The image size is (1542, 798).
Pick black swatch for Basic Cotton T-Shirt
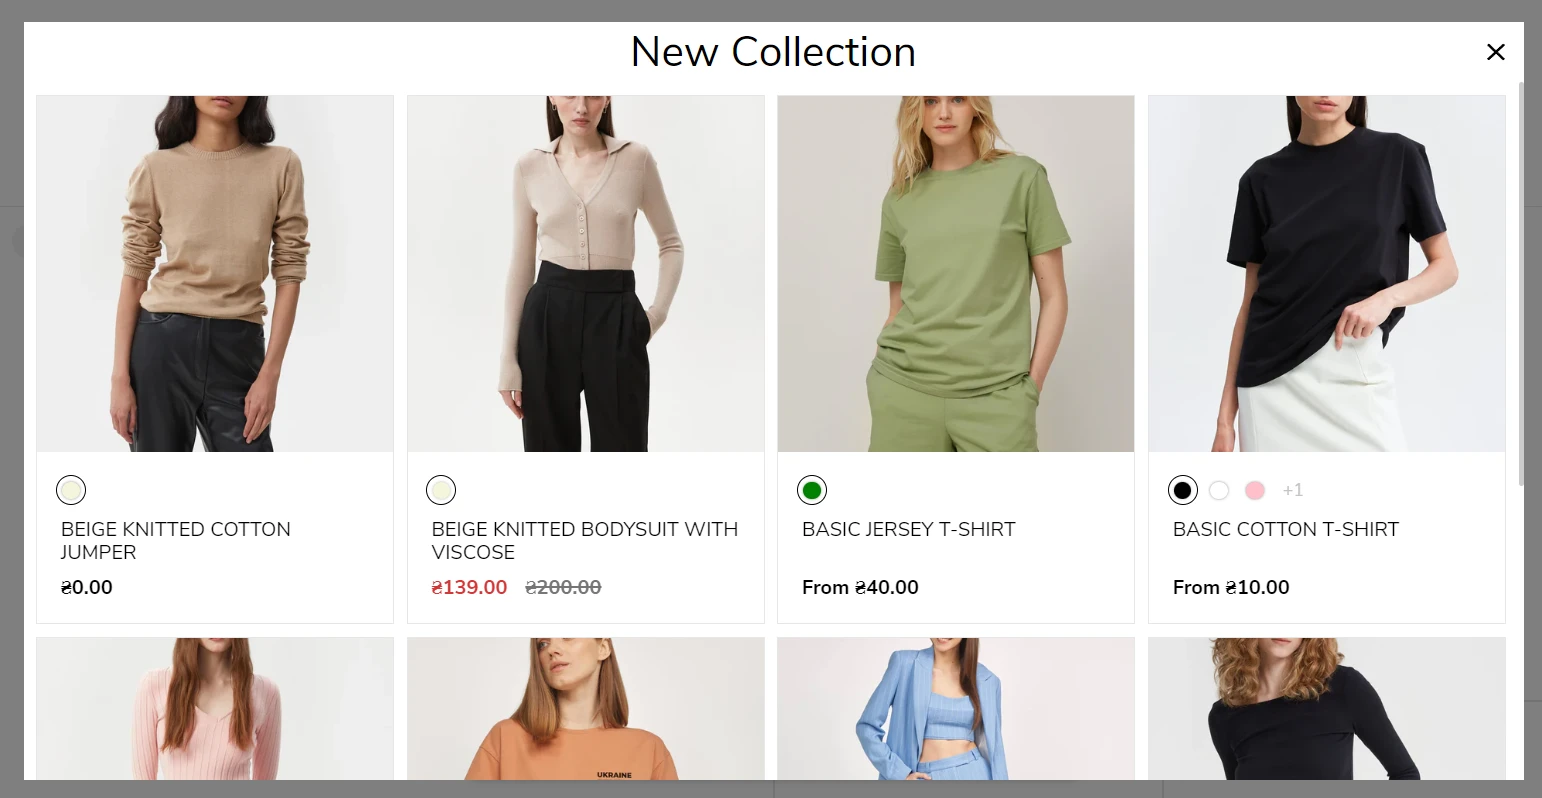click(1183, 490)
